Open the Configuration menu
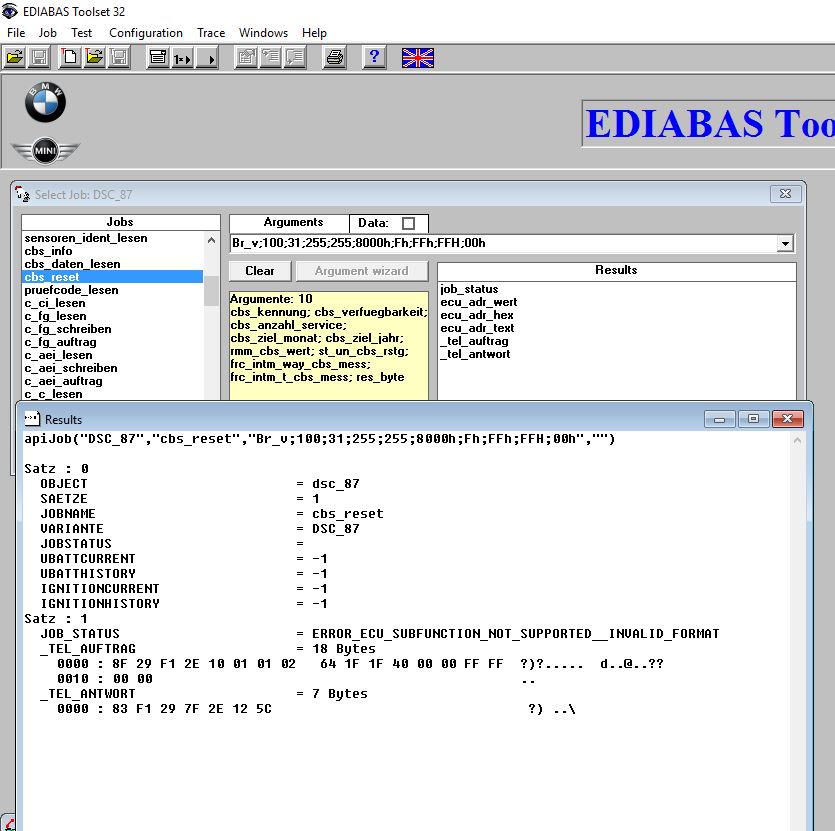This screenshot has height=831, width=835. click(x=146, y=33)
